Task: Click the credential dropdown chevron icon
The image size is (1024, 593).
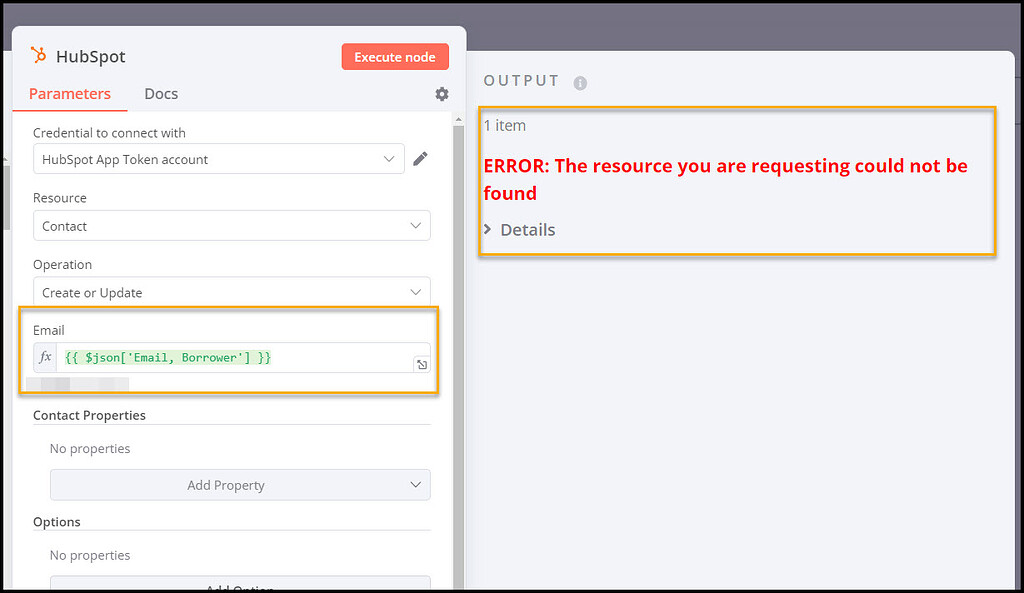Action: pyautogui.click(x=390, y=158)
